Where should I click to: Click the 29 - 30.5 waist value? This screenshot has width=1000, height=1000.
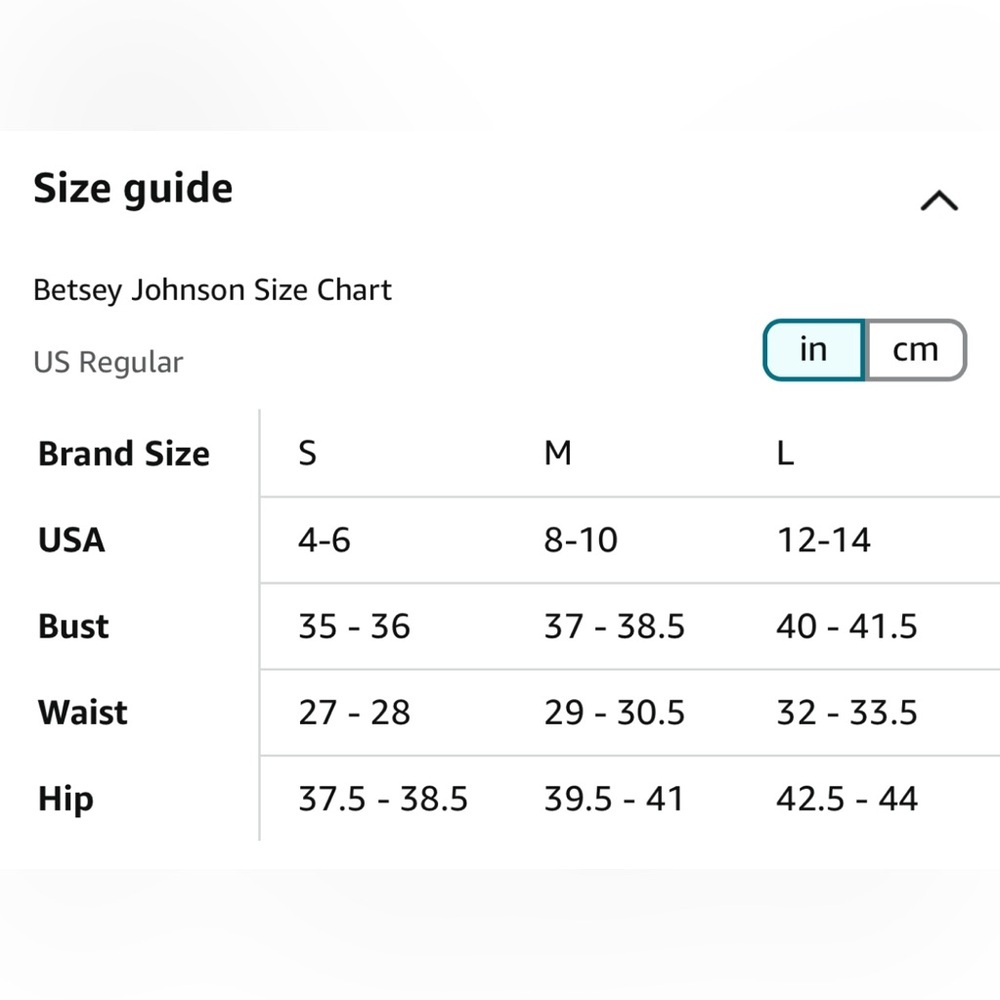614,712
